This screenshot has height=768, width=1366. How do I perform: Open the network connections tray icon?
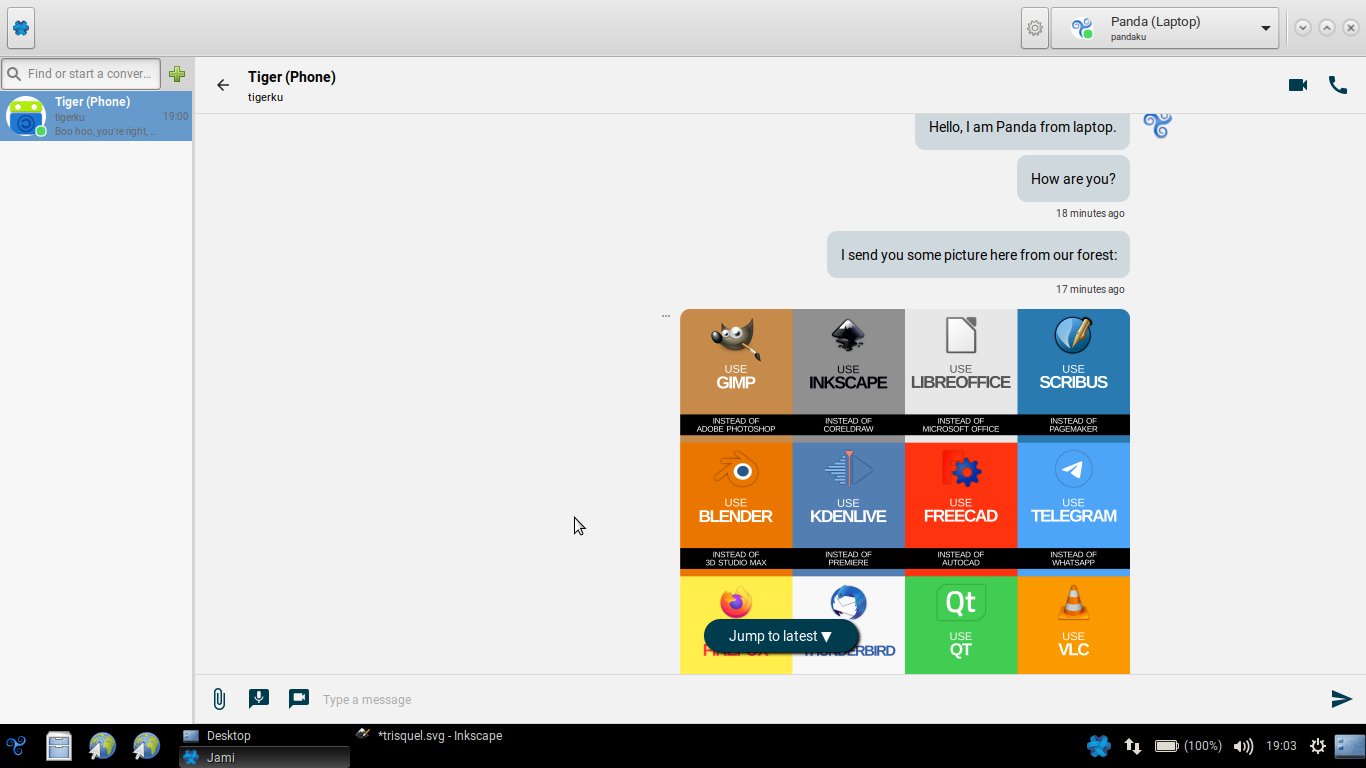pos(1133,746)
